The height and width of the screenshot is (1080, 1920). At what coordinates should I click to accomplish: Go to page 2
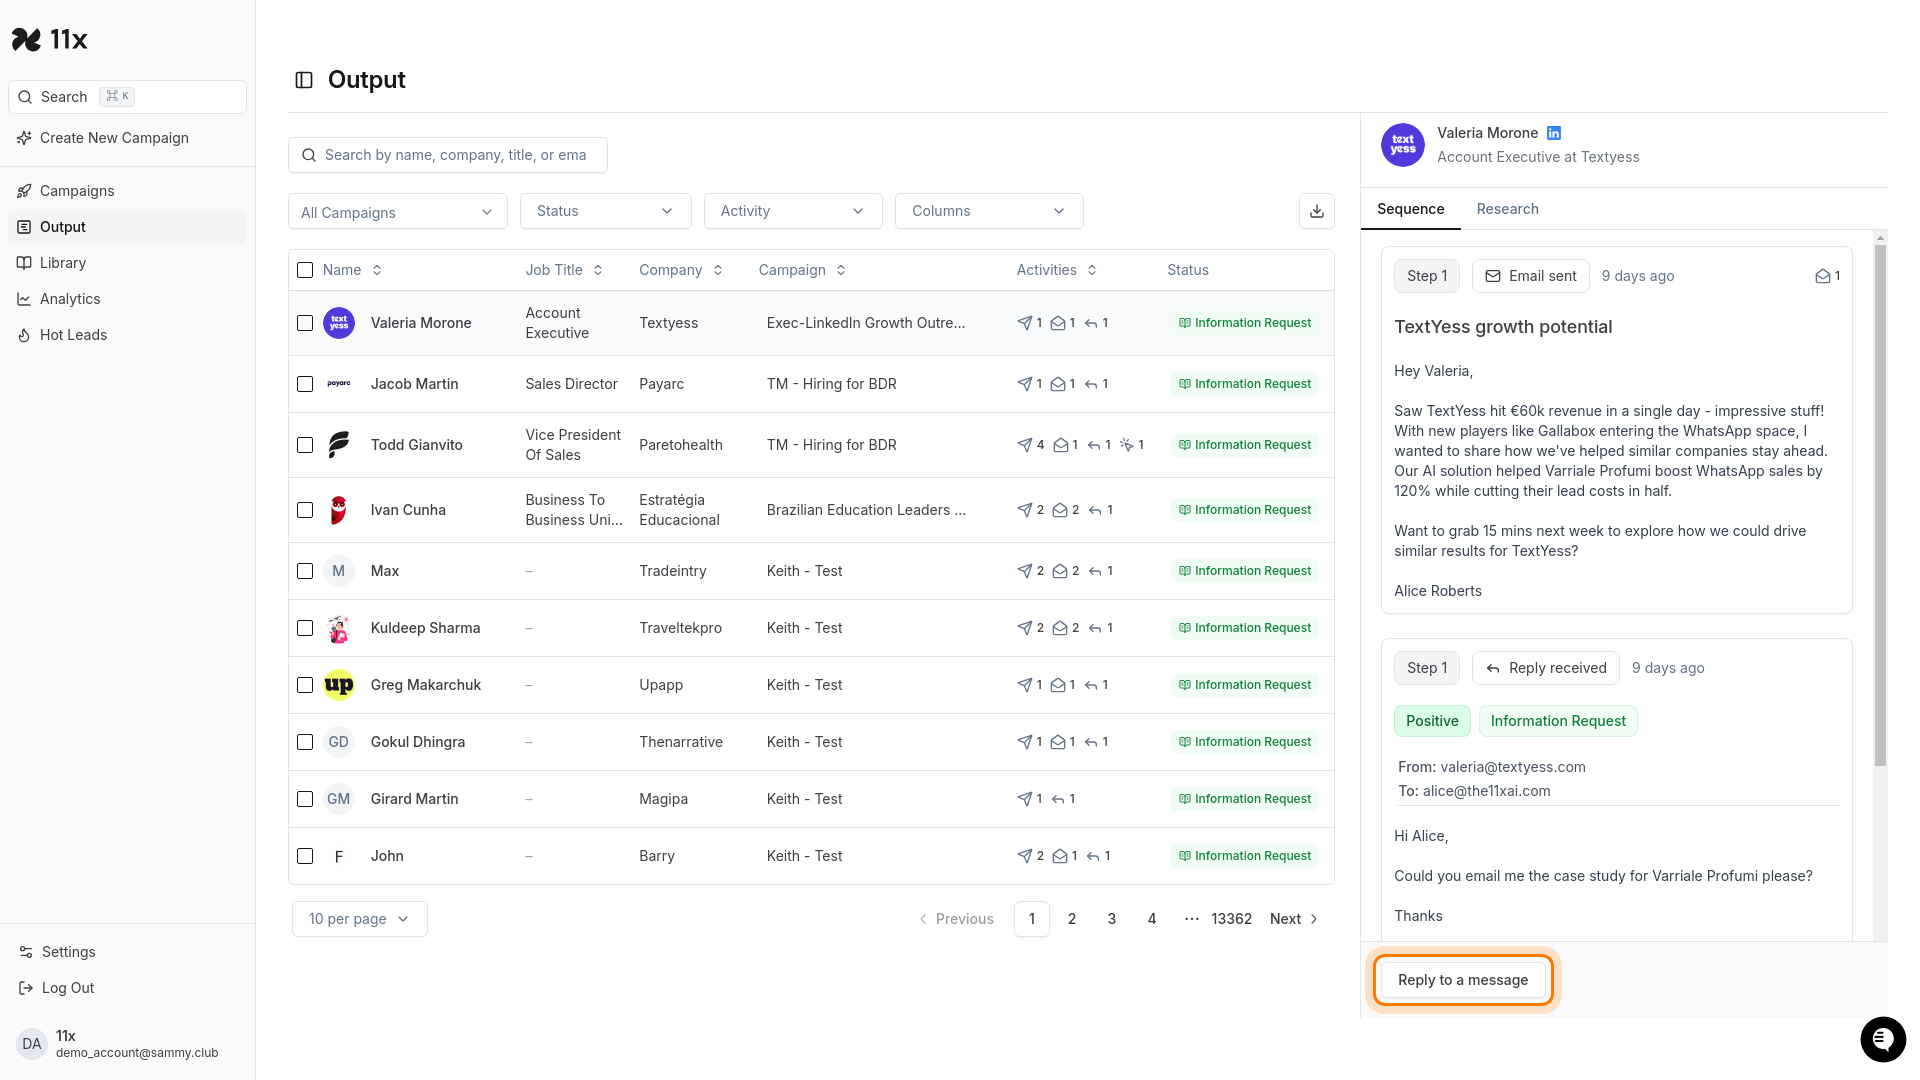click(1072, 919)
